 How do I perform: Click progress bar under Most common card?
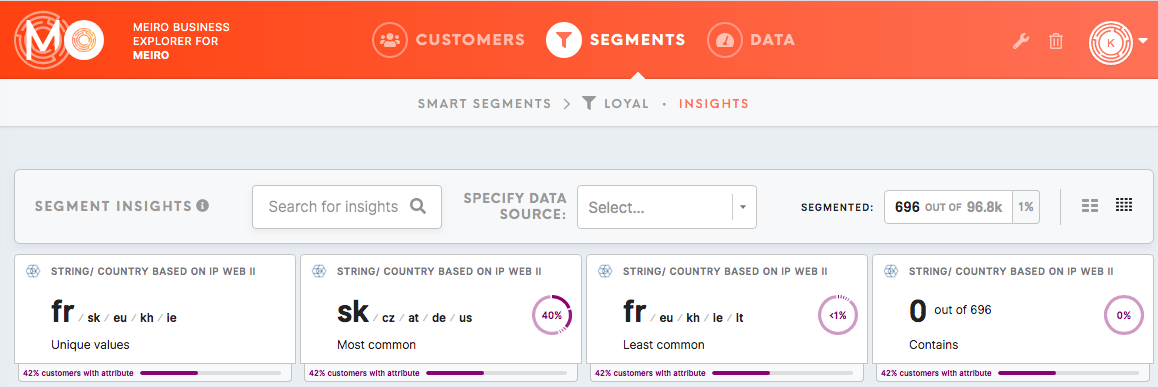pos(496,373)
